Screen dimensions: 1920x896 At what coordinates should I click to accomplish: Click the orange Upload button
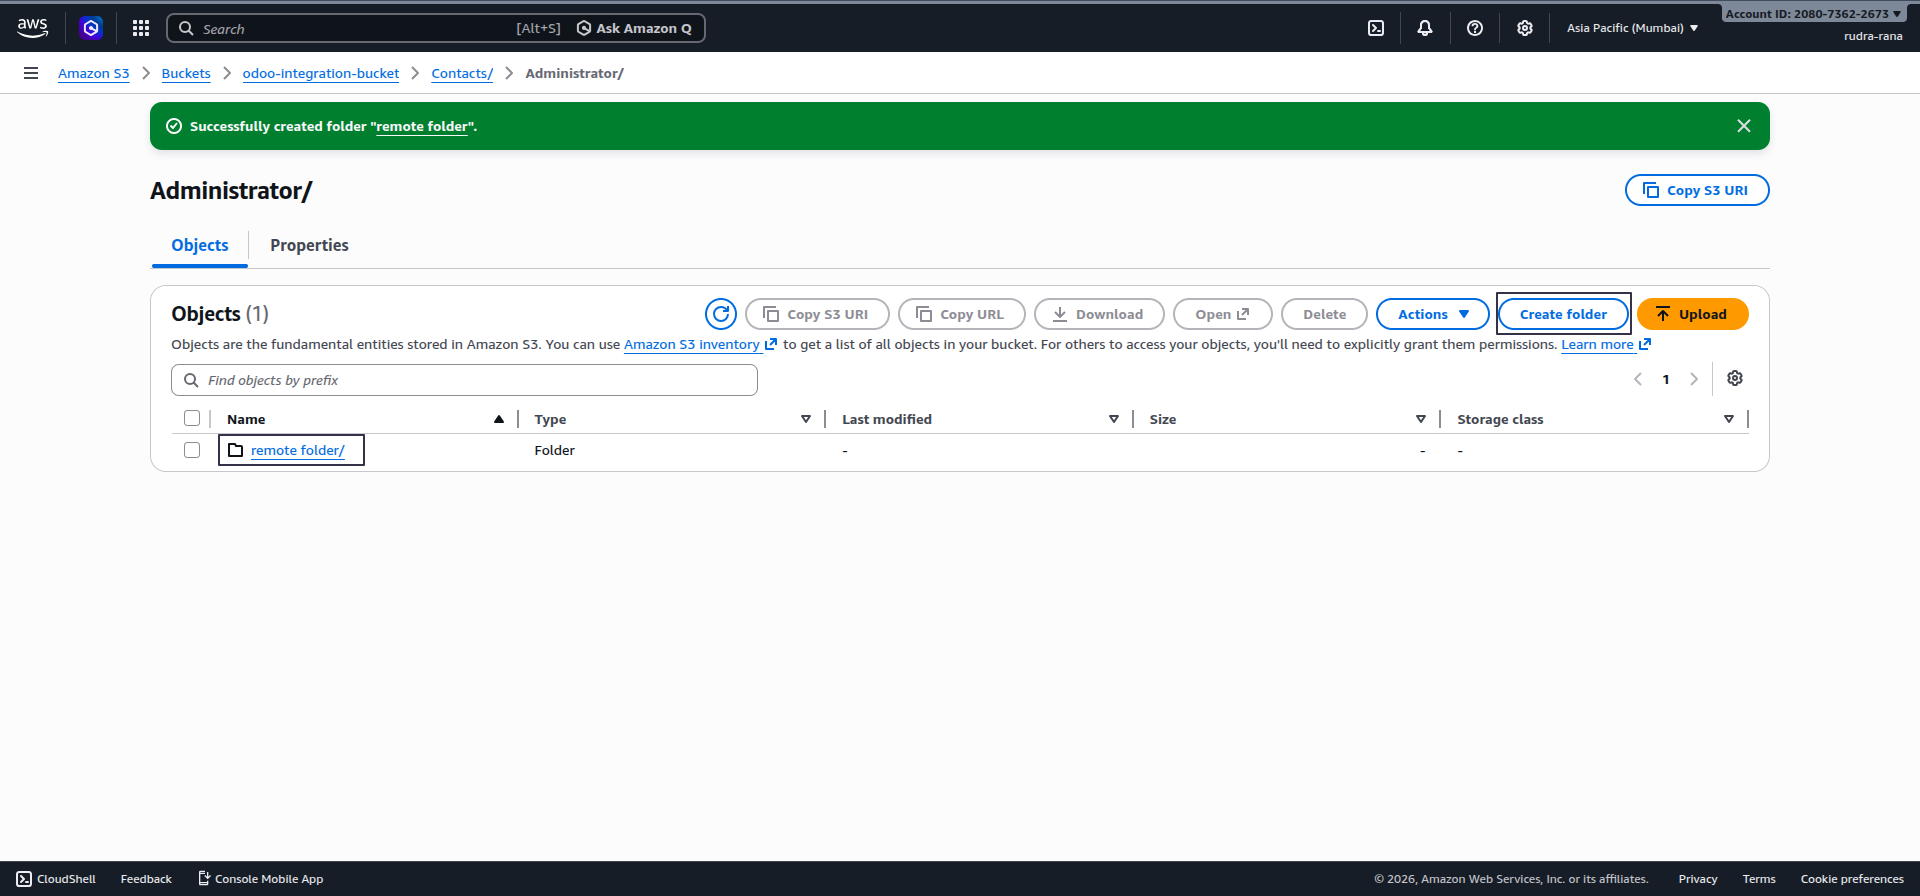(1693, 314)
